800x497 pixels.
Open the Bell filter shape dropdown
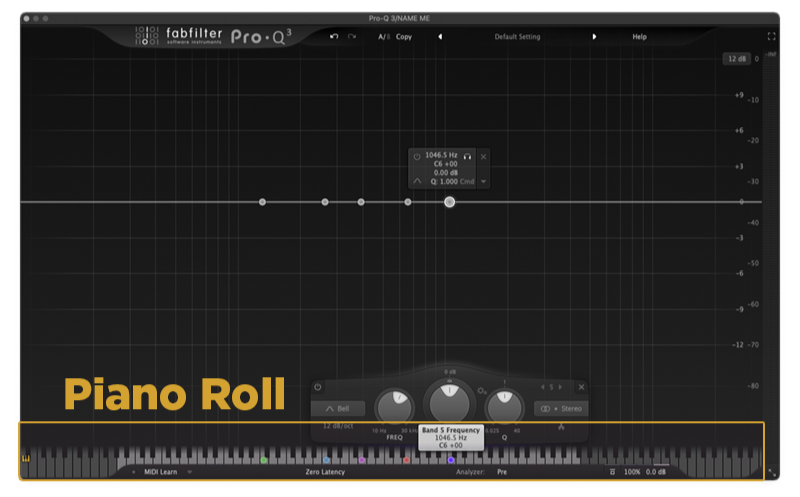[x=338, y=409]
